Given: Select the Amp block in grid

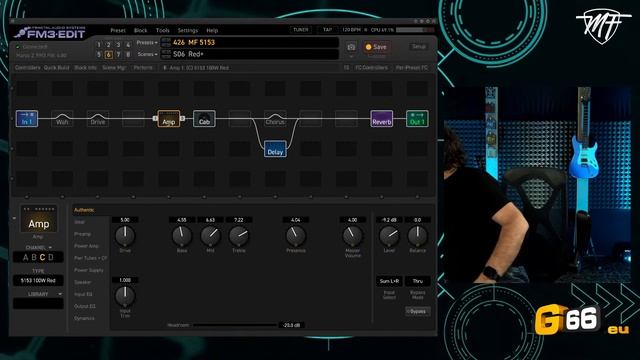Looking at the screenshot, I should (169, 118).
